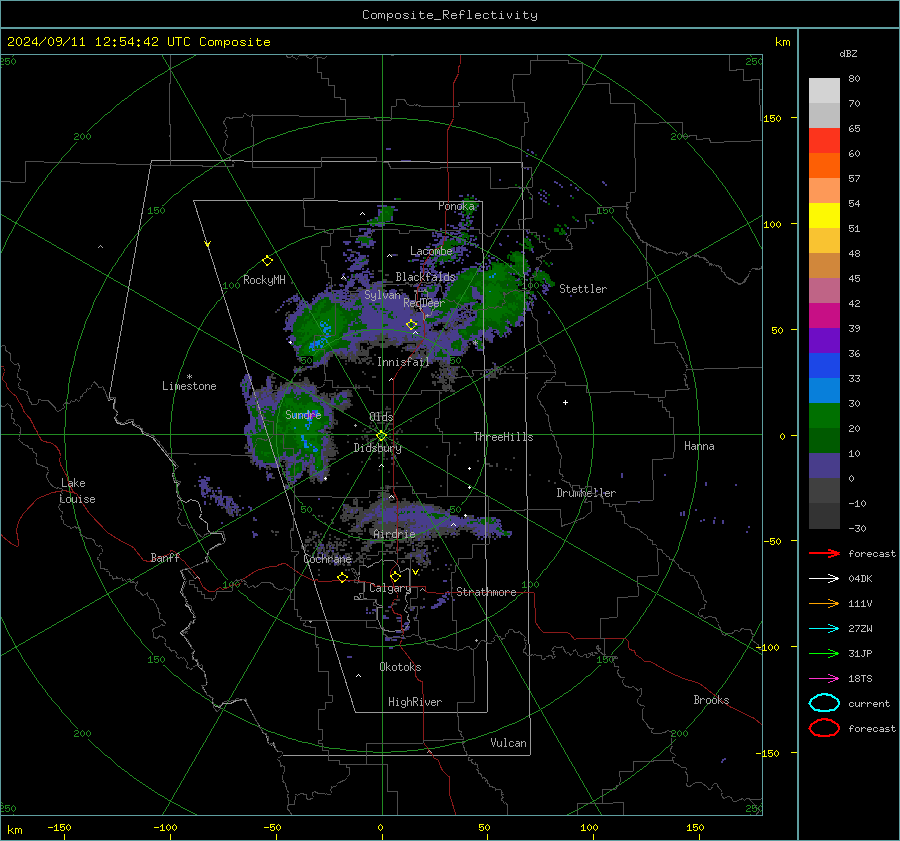Image resolution: width=900 pixels, height=841 pixels.
Task: Click the light blue 33–30 dBZ legend swatch
Action: 824,390
